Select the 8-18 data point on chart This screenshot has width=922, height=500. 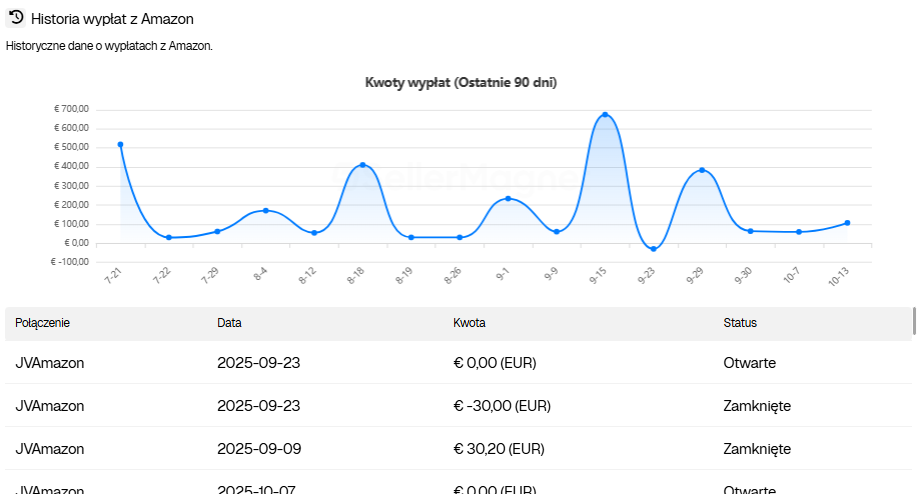tap(362, 165)
